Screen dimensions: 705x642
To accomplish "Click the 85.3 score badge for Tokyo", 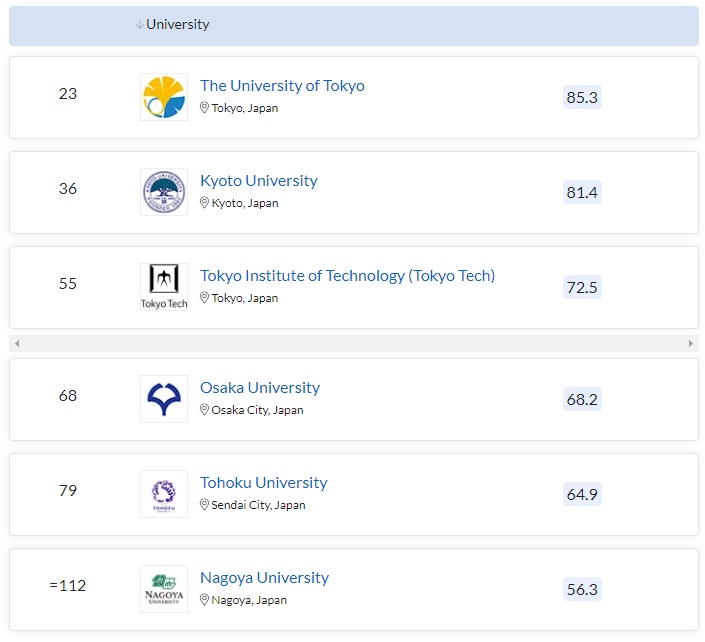I will click(x=582, y=97).
